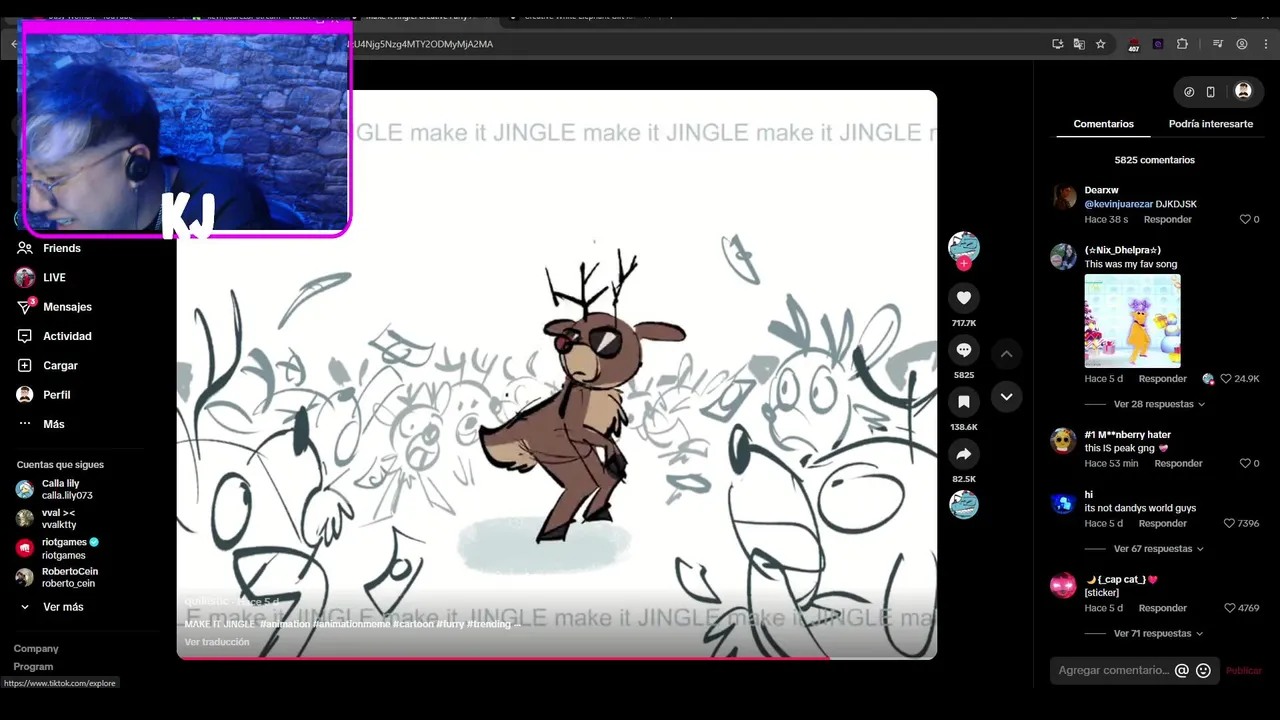This screenshot has width=1280, height=720.
Task: Bookmark this page with the star icon
Action: (x=1101, y=44)
